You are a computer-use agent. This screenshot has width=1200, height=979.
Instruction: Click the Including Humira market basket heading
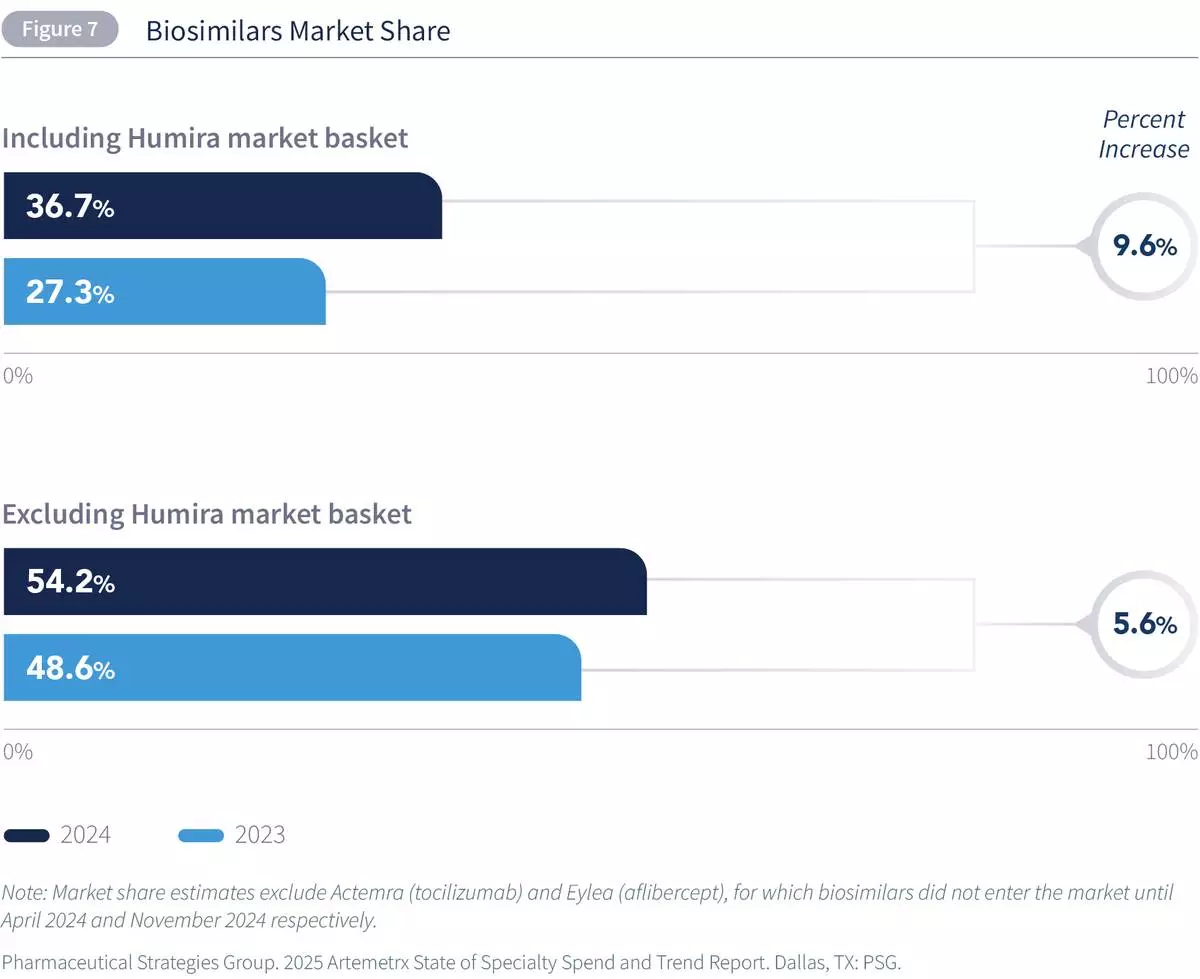pyautogui.click(x=205, y=137)
